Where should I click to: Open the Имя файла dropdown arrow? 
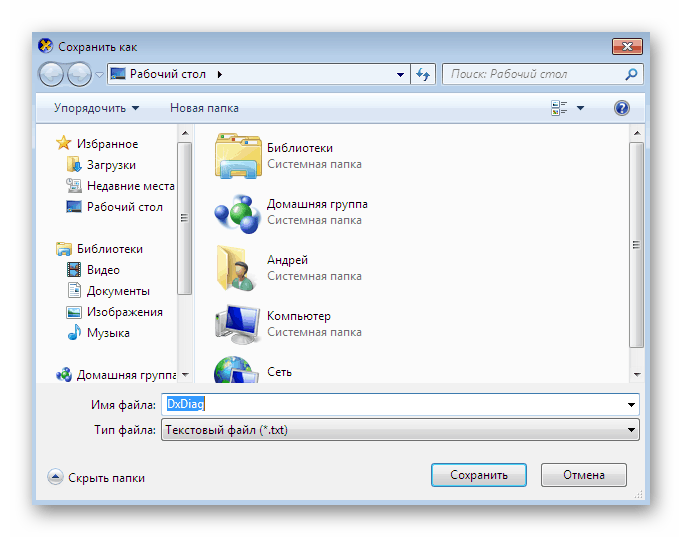tap(631, 404)
